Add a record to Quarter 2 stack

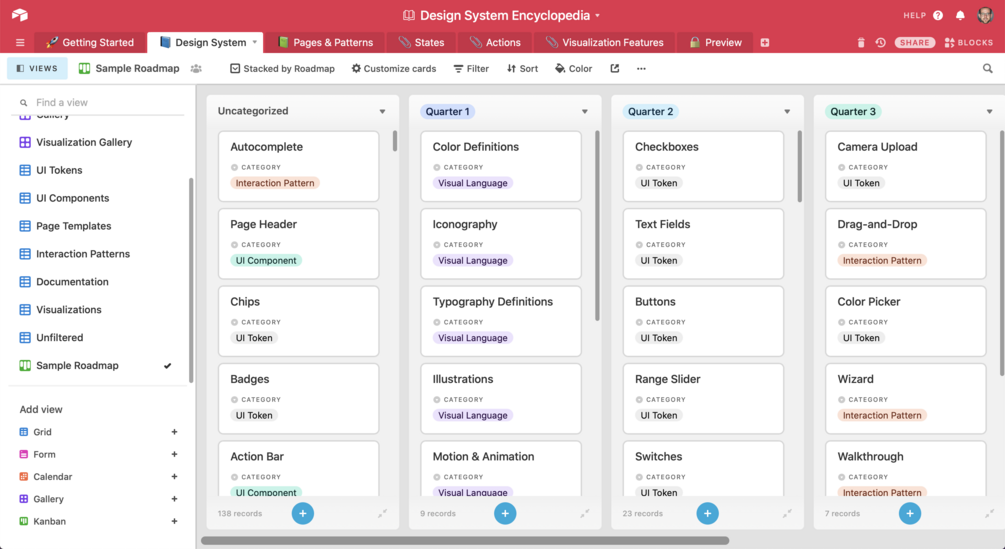(708, 513)
